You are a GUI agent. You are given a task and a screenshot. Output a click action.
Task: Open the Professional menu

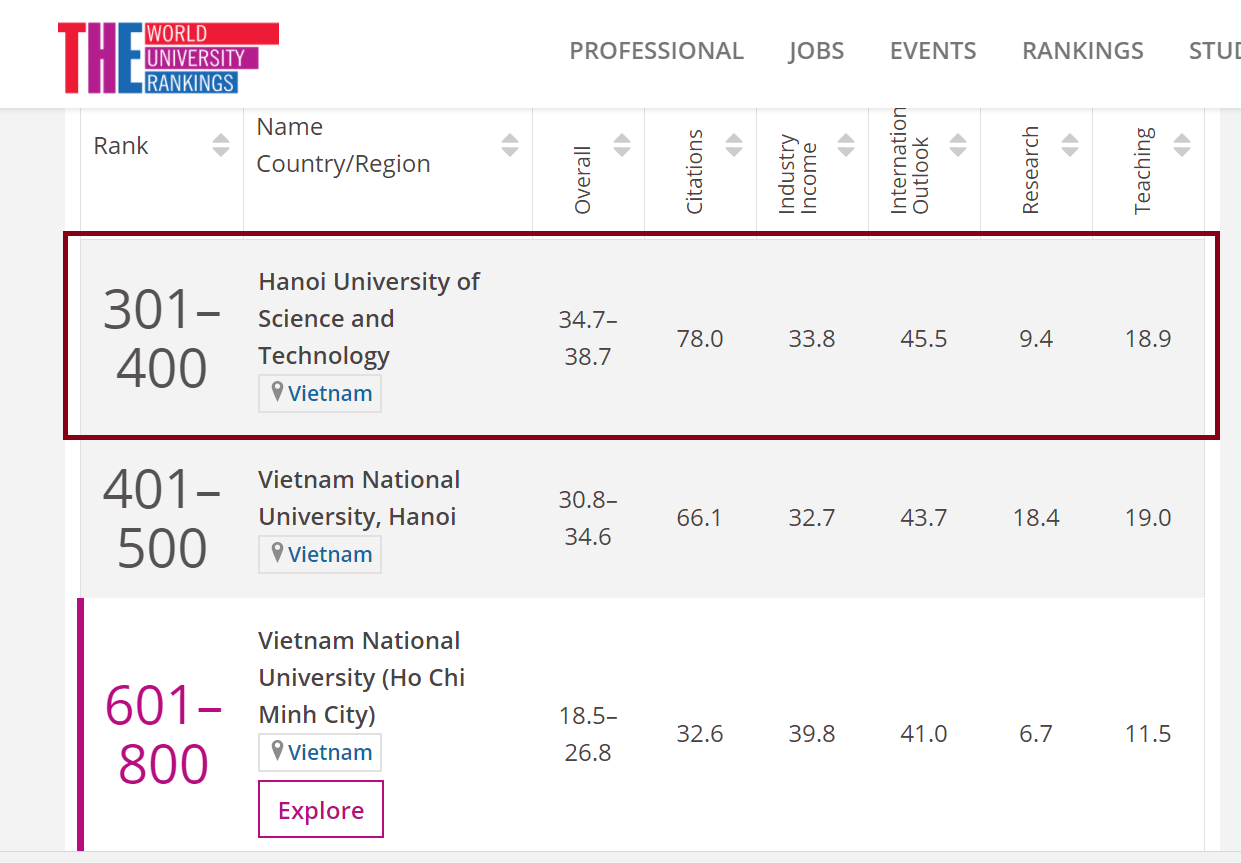(x=656, y=51)
